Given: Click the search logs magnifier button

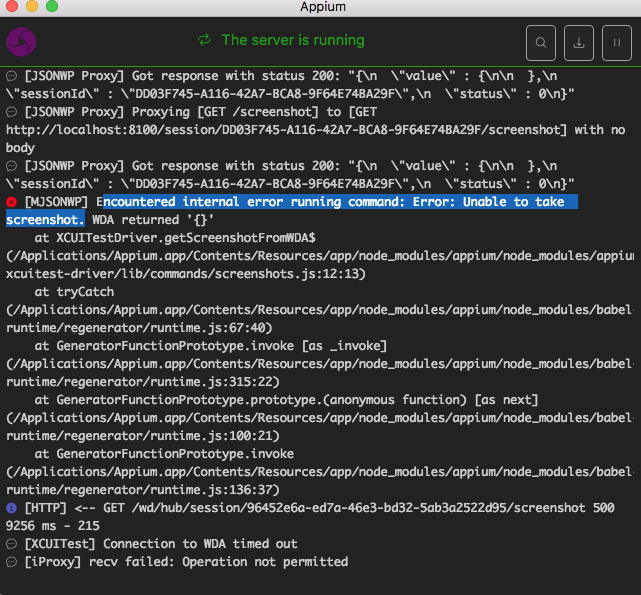Looking at the screenshot, I should pos(540,43).
